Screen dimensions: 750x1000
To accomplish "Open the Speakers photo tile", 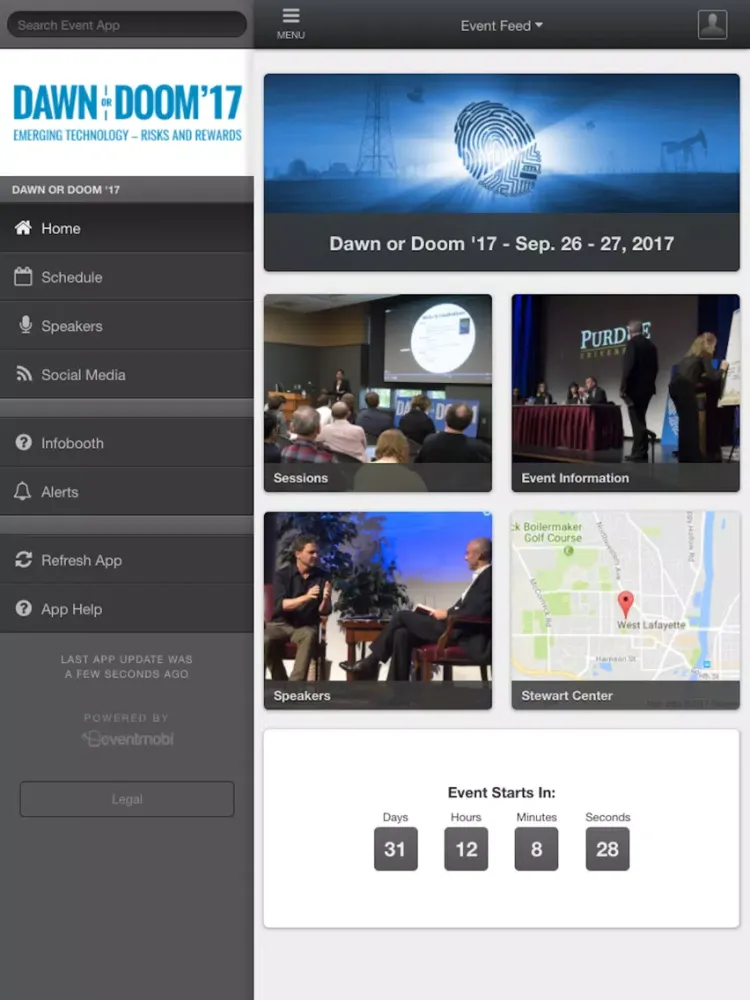I will point(378,610).
